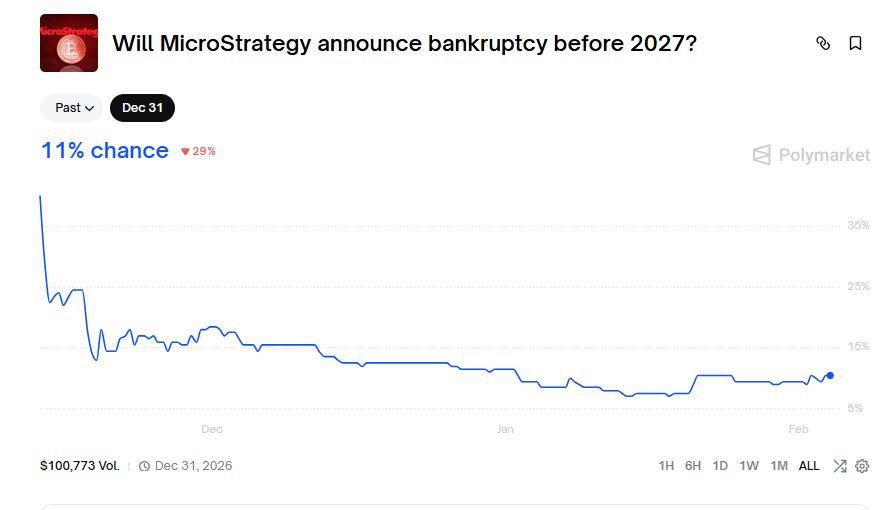
Task: Open chart settings gear icon
Action: click(862, 466)
